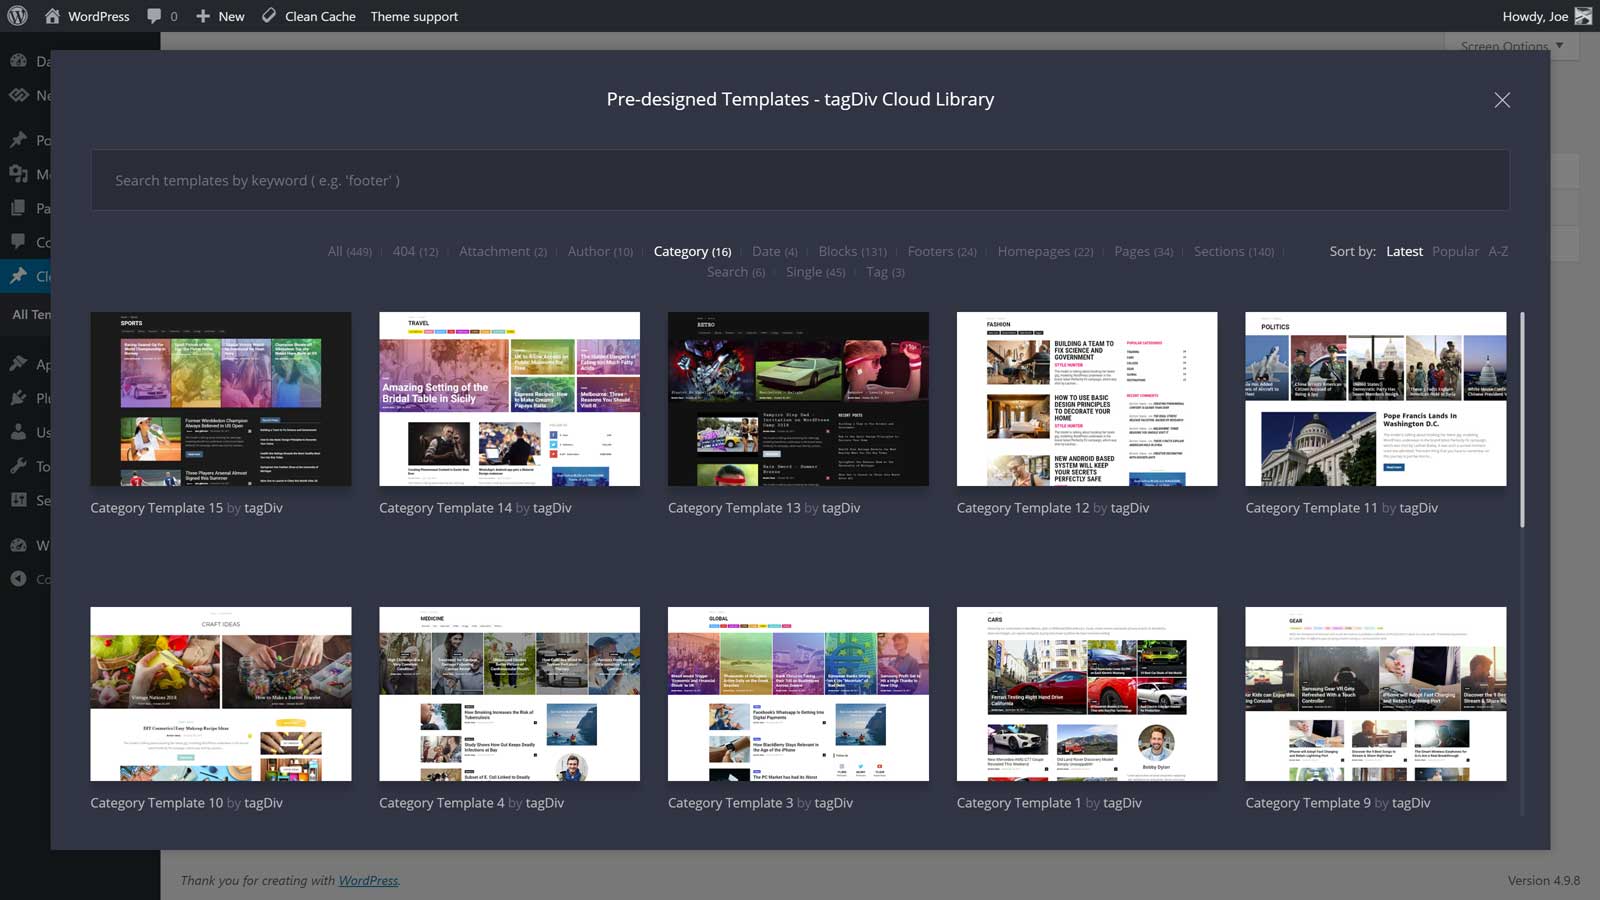Show All (449) templates
Viewport: 1600px width, 900px height.
[350, 251]
